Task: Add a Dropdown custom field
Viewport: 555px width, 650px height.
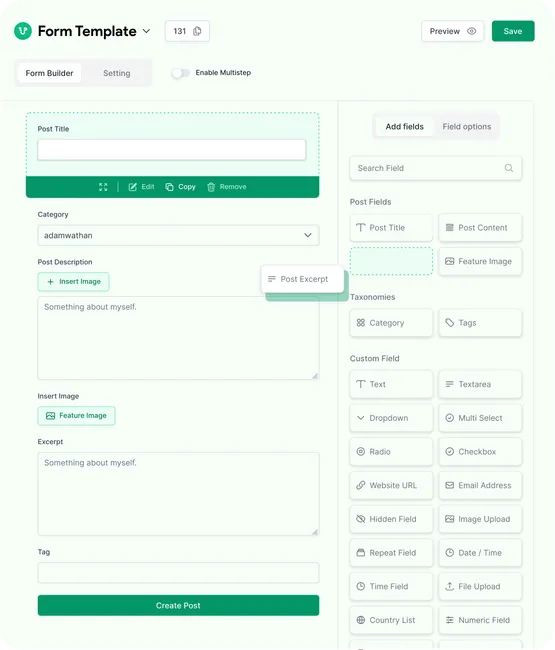Action: (x=391, y=418)
